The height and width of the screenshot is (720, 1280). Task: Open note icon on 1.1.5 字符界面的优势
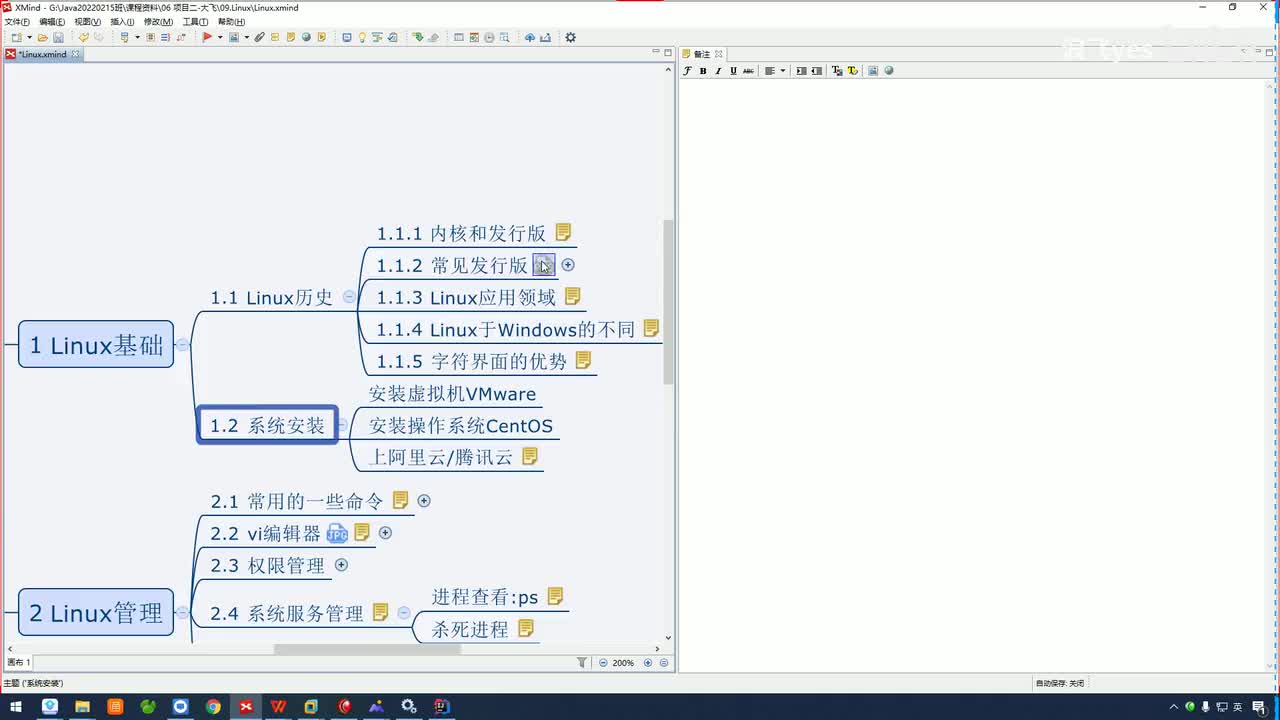(x=583, y=360)
